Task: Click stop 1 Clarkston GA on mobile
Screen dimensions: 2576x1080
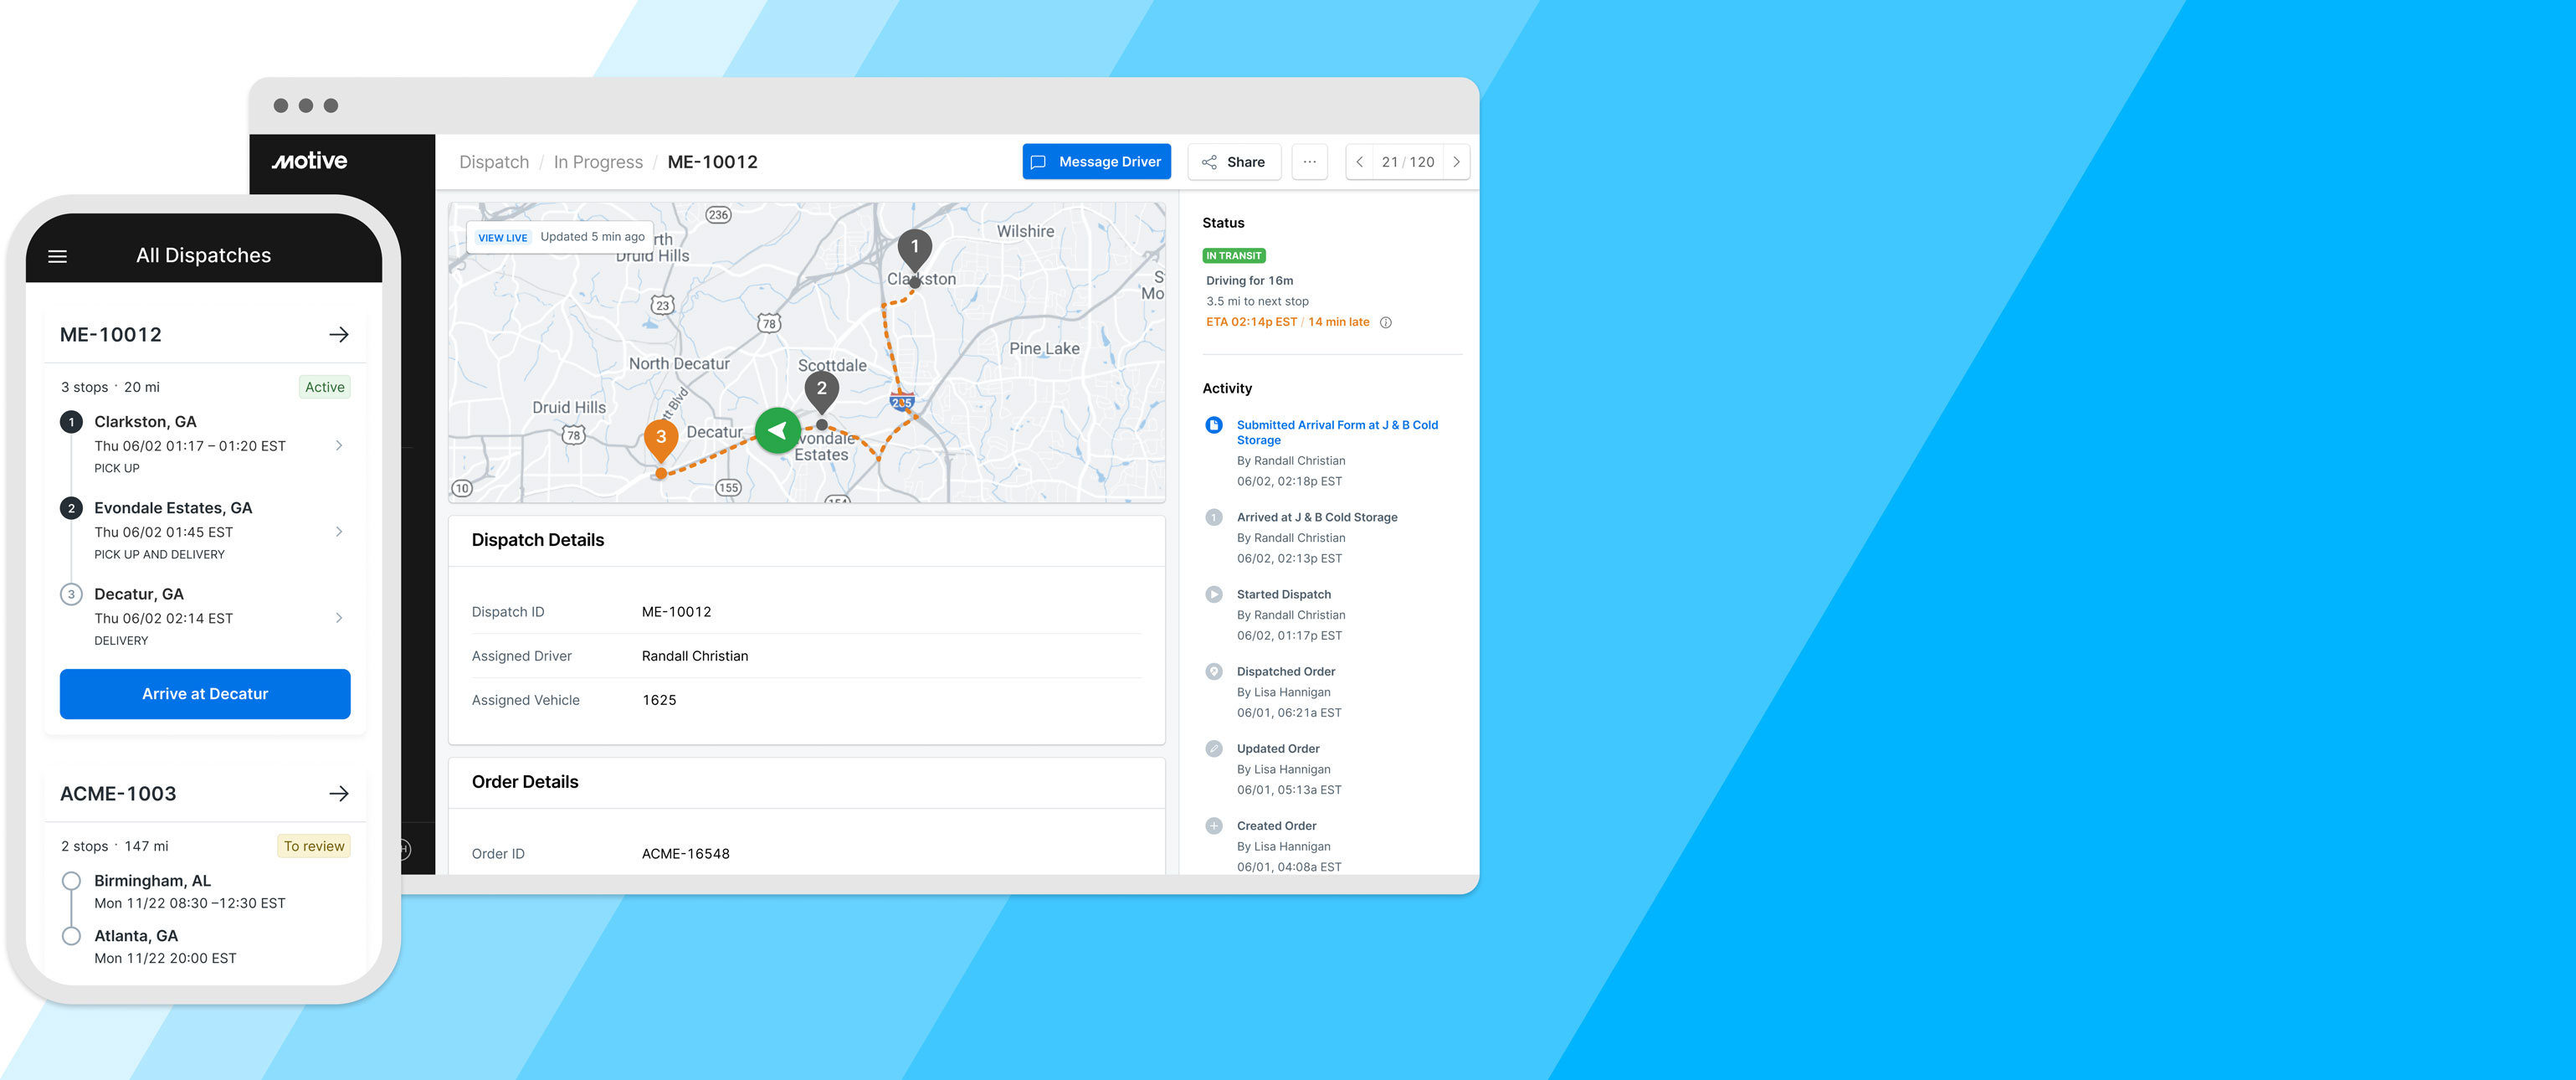Action: [x=203, y=445]
